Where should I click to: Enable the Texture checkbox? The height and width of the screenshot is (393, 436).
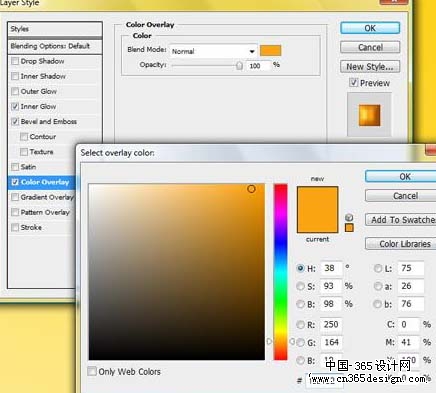[24, 152]
